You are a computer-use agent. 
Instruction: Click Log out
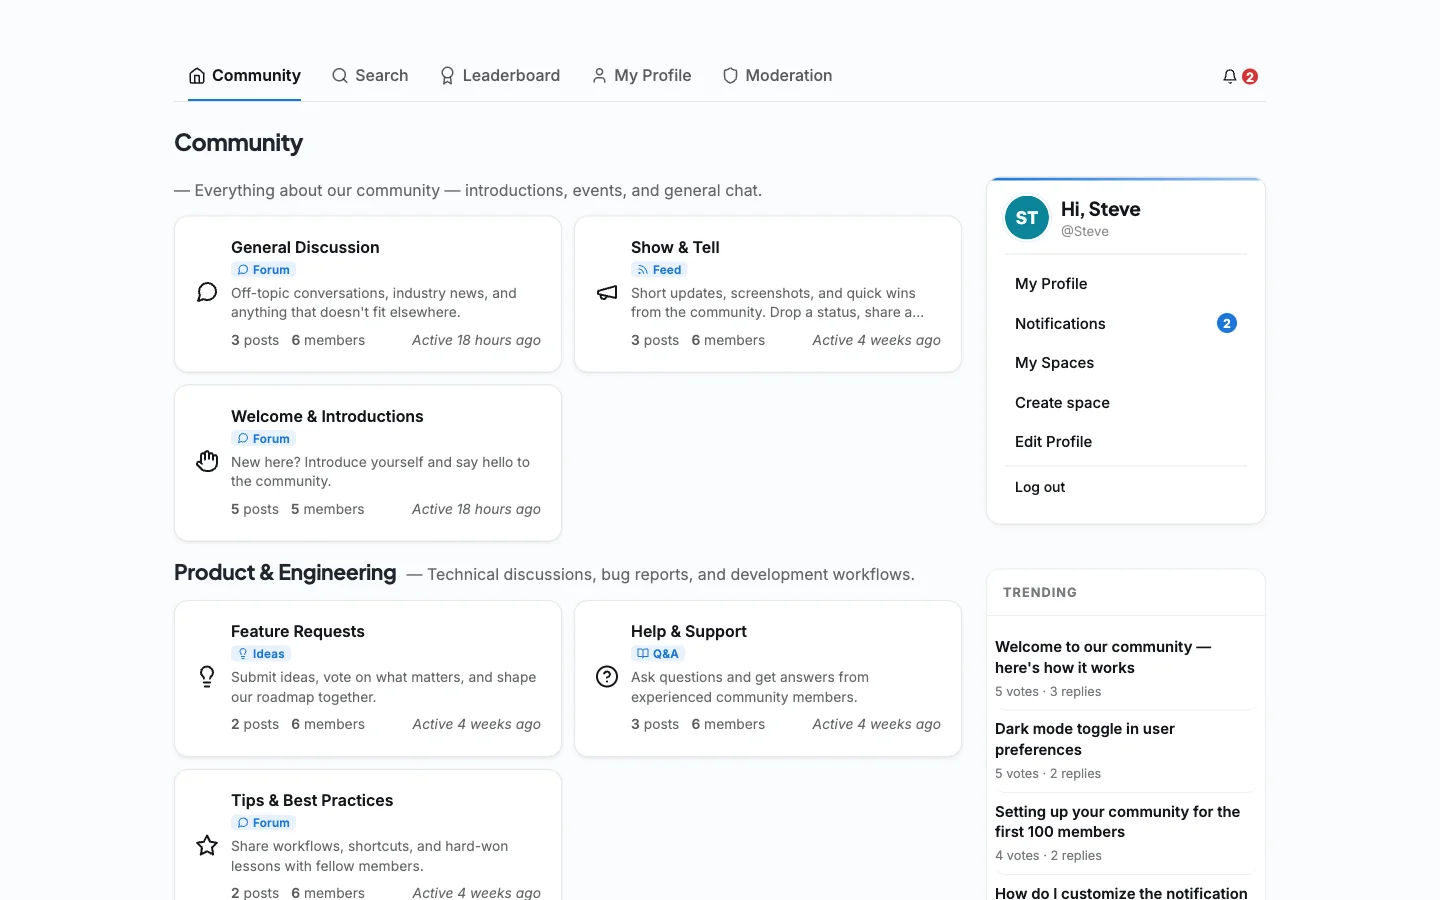coord(1126,487)
